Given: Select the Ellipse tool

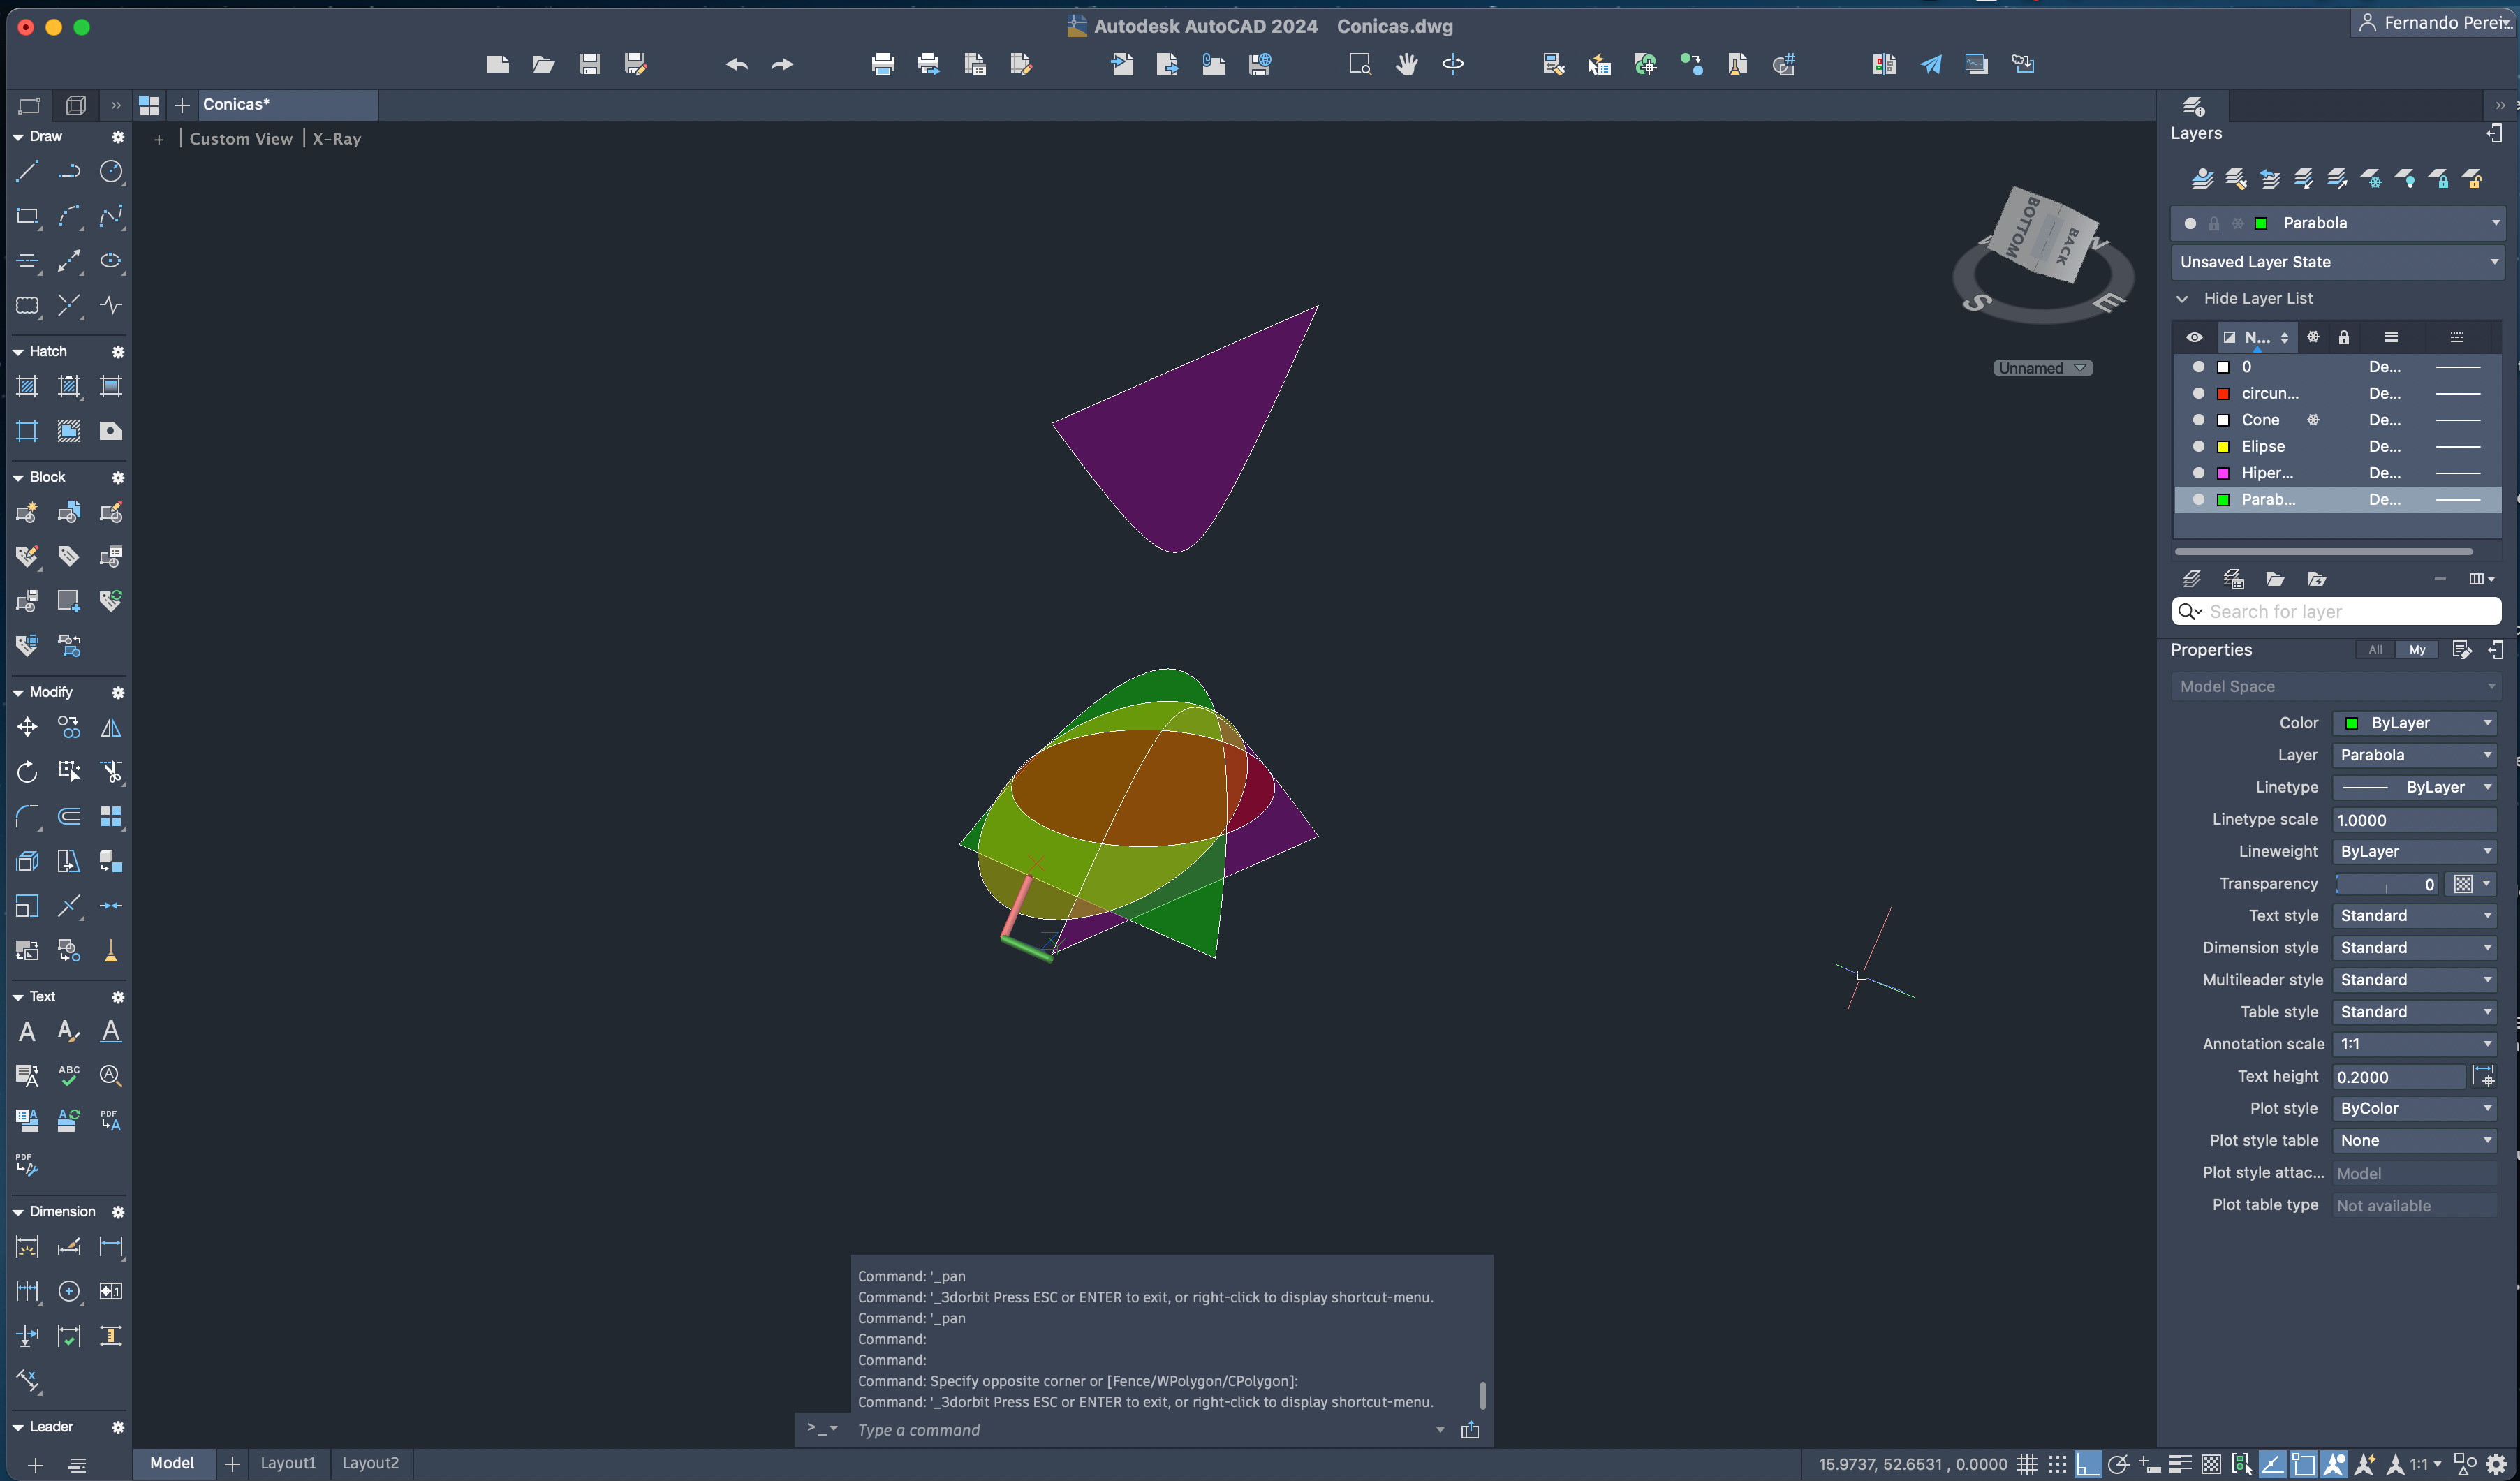Looking at the screenshot, I should point(111,261).
